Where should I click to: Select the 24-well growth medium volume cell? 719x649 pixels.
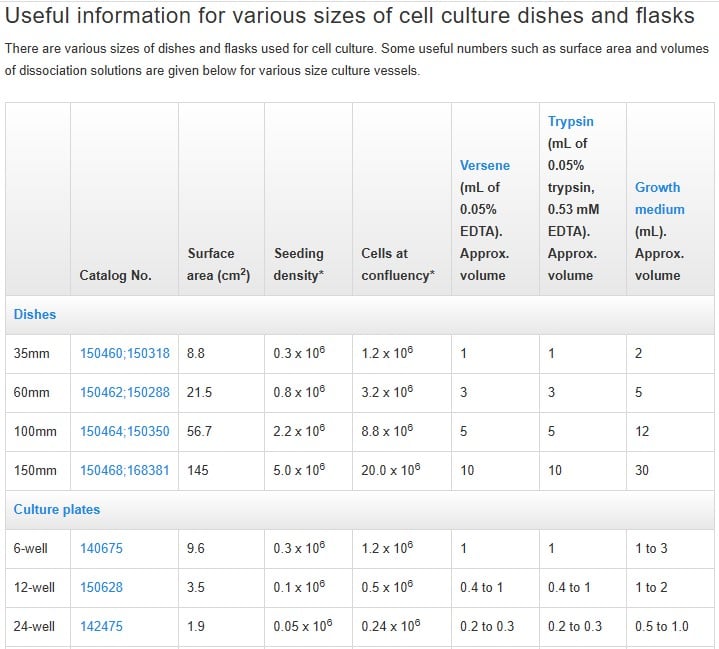[x=670, y=627]
